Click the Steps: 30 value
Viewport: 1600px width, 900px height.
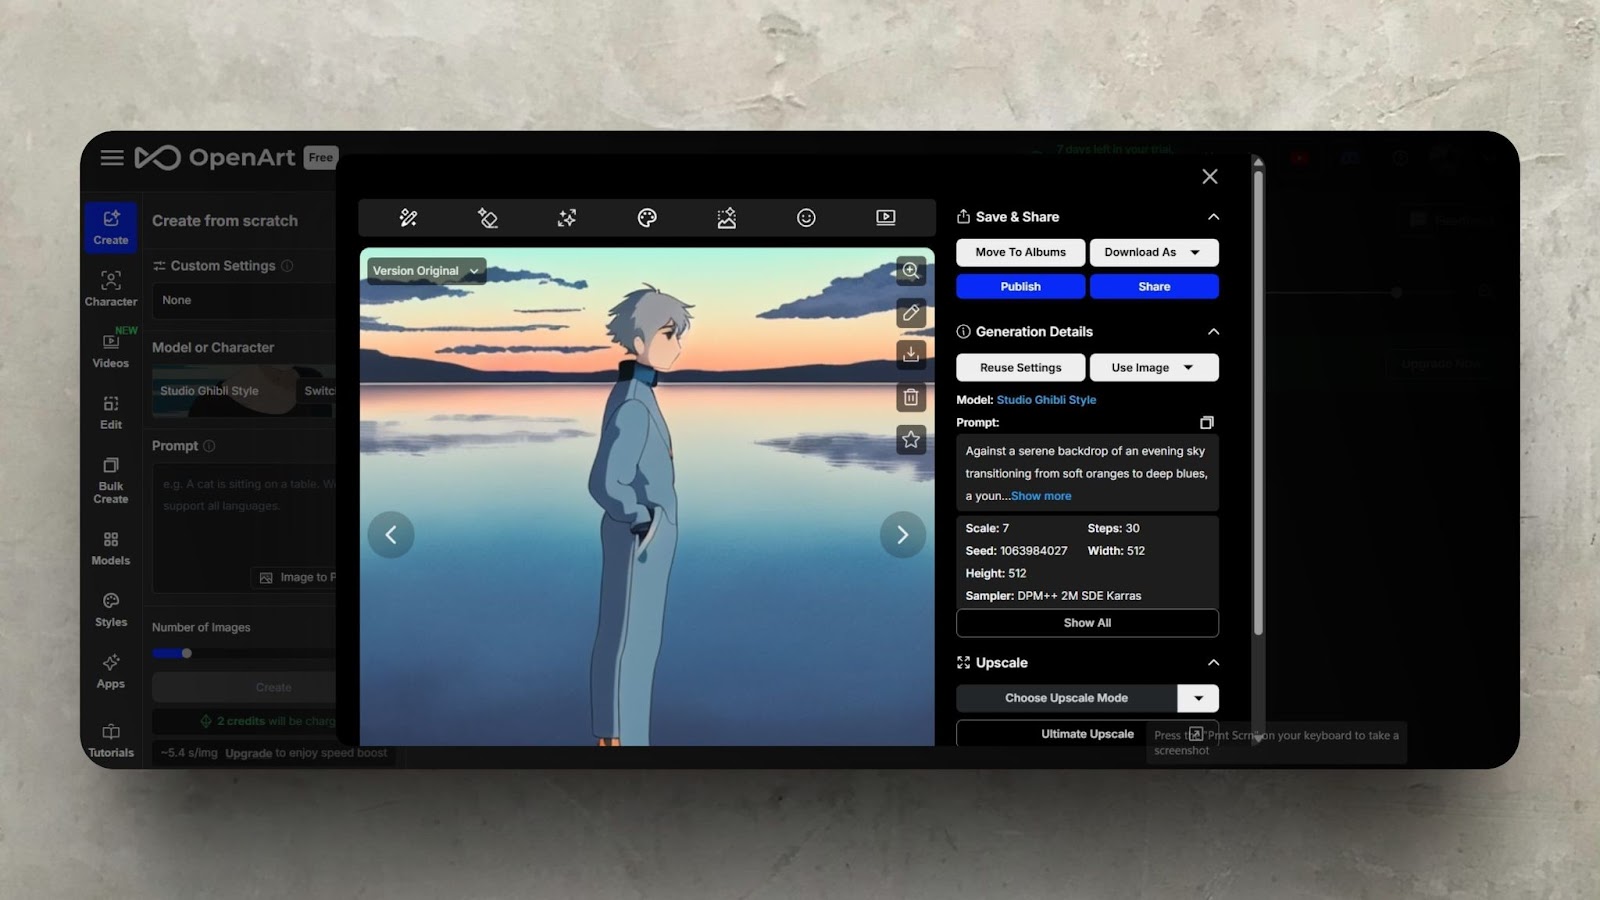click(x=1113, y=529)
